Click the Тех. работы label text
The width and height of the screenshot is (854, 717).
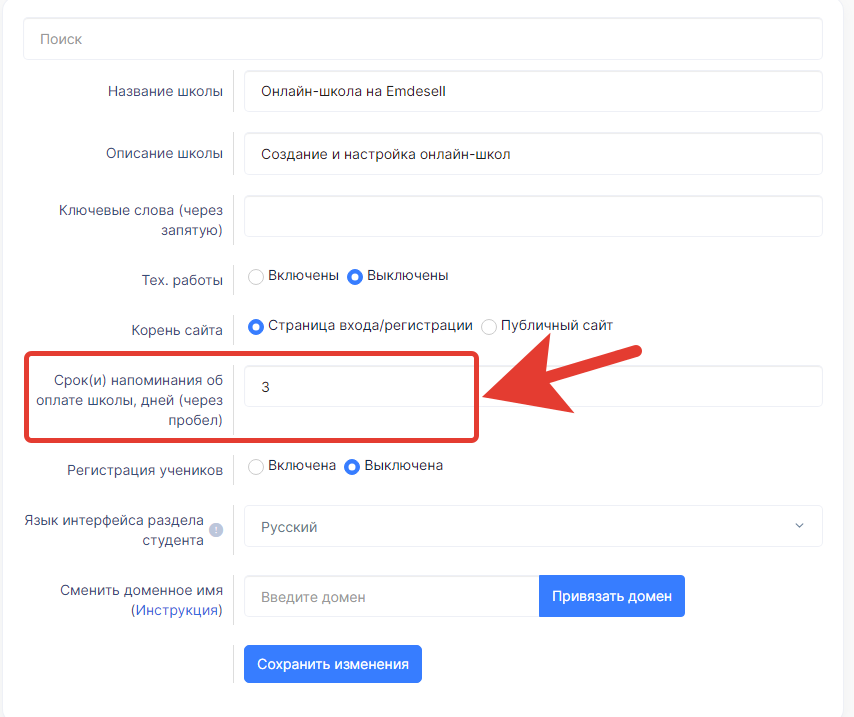pos(182,280)
